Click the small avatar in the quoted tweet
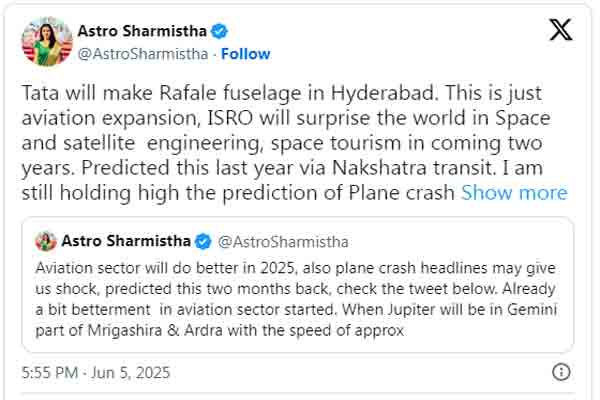This screenshot has width=600, height=400. tap(46, 241)
